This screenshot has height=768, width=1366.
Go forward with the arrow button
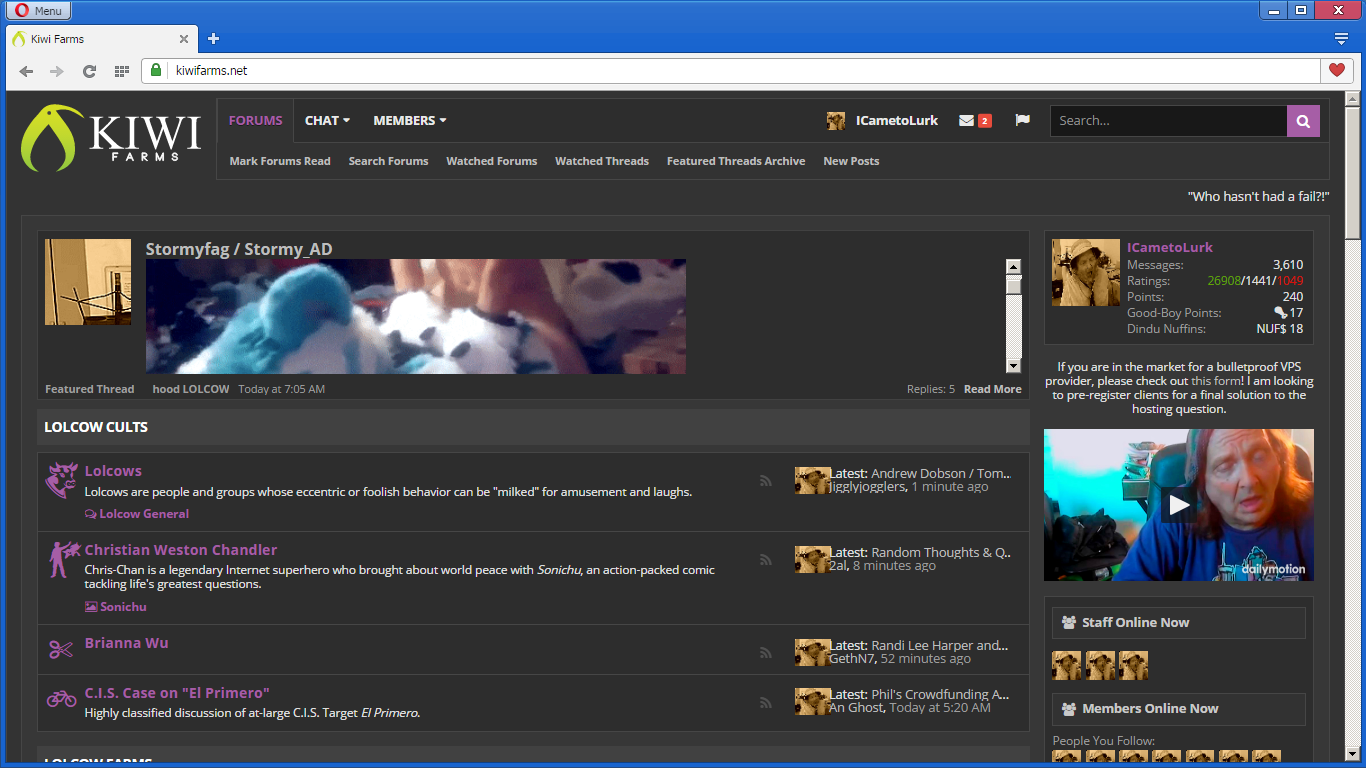point(57,71)
